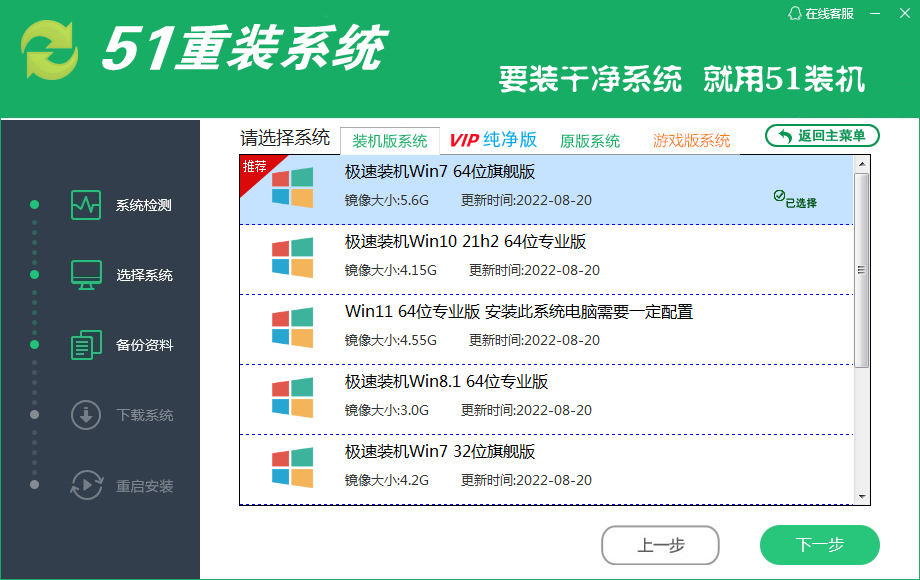The width and height of the screenshot is (920, 580).
Task: Click Windows logo of Win11 64位专业版
Action: point(292,328)
